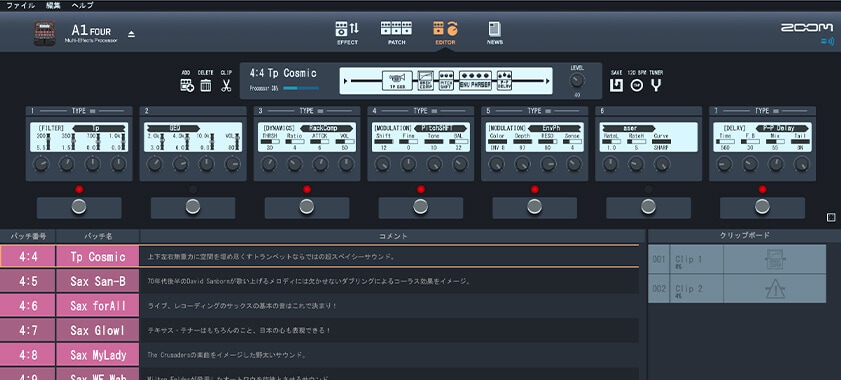This screenshot has height=380, width=841.
Task: Switch to the EFFECT tab
Action: pos(347,33)
